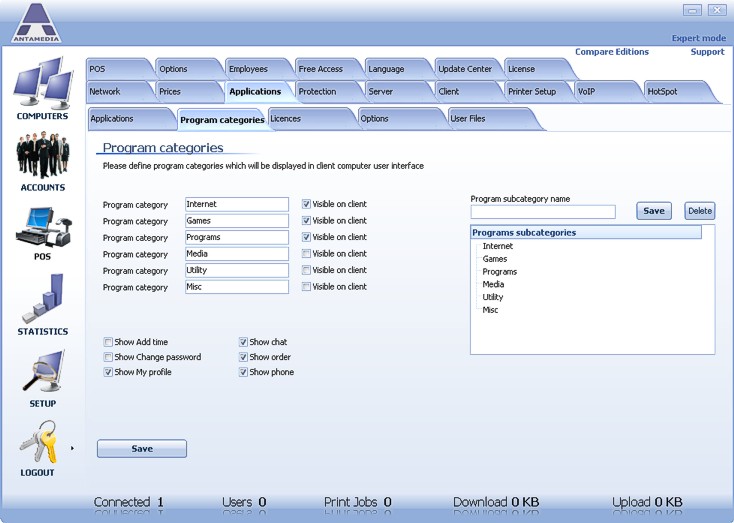Click the bottom Save button
Viewport: 734px width, 523px height.
point(142,449)
